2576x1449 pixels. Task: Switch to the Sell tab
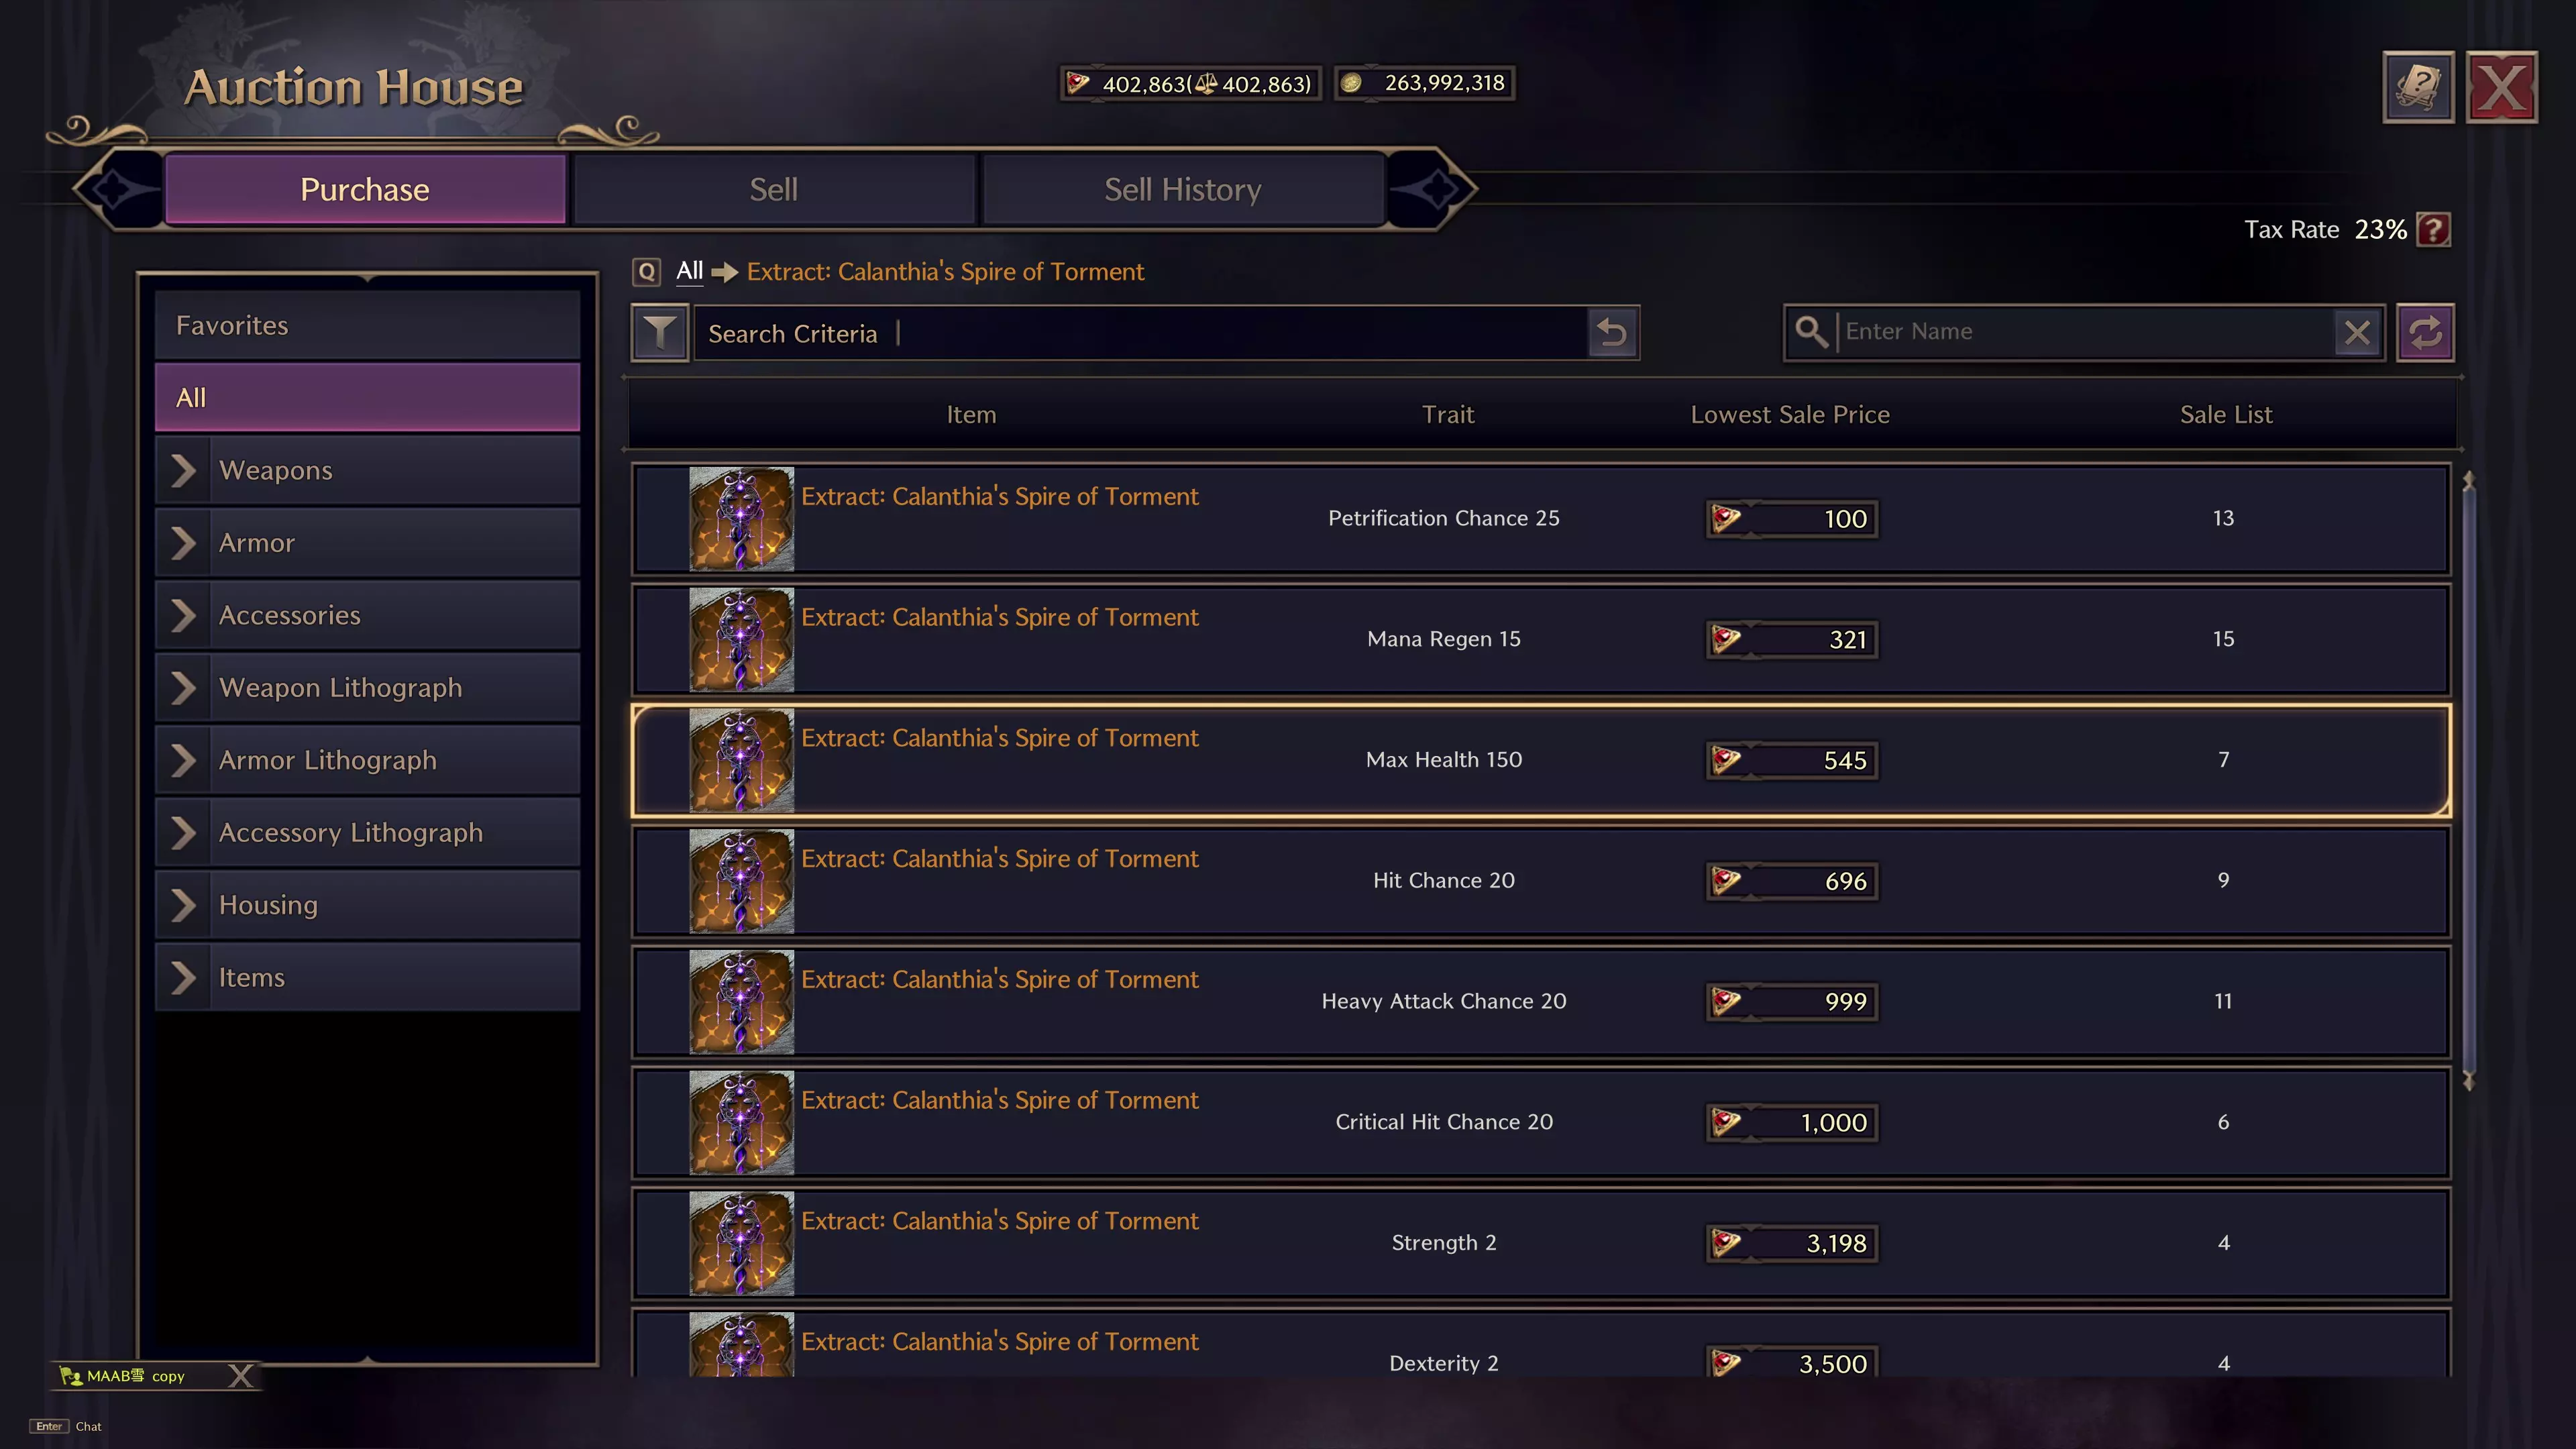coord(773,189)
